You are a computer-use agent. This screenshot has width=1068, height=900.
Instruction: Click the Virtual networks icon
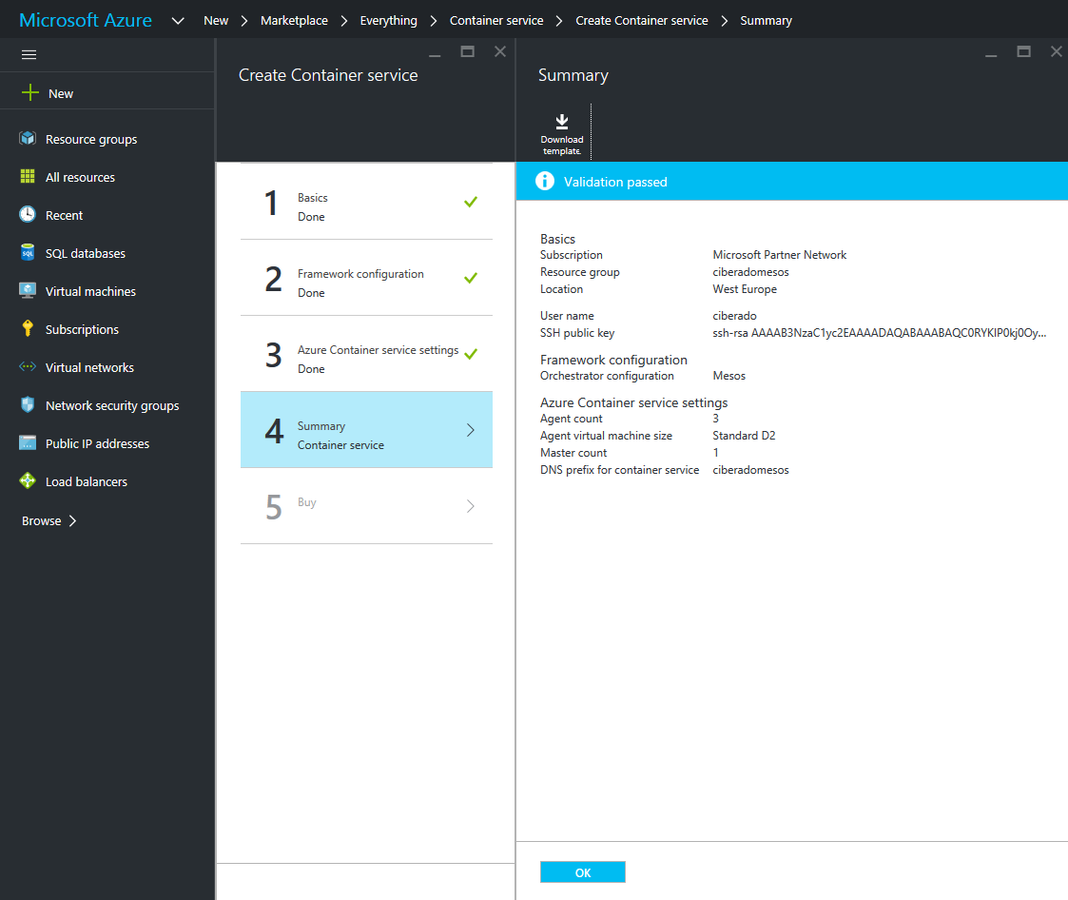click(x=27, y=367)
